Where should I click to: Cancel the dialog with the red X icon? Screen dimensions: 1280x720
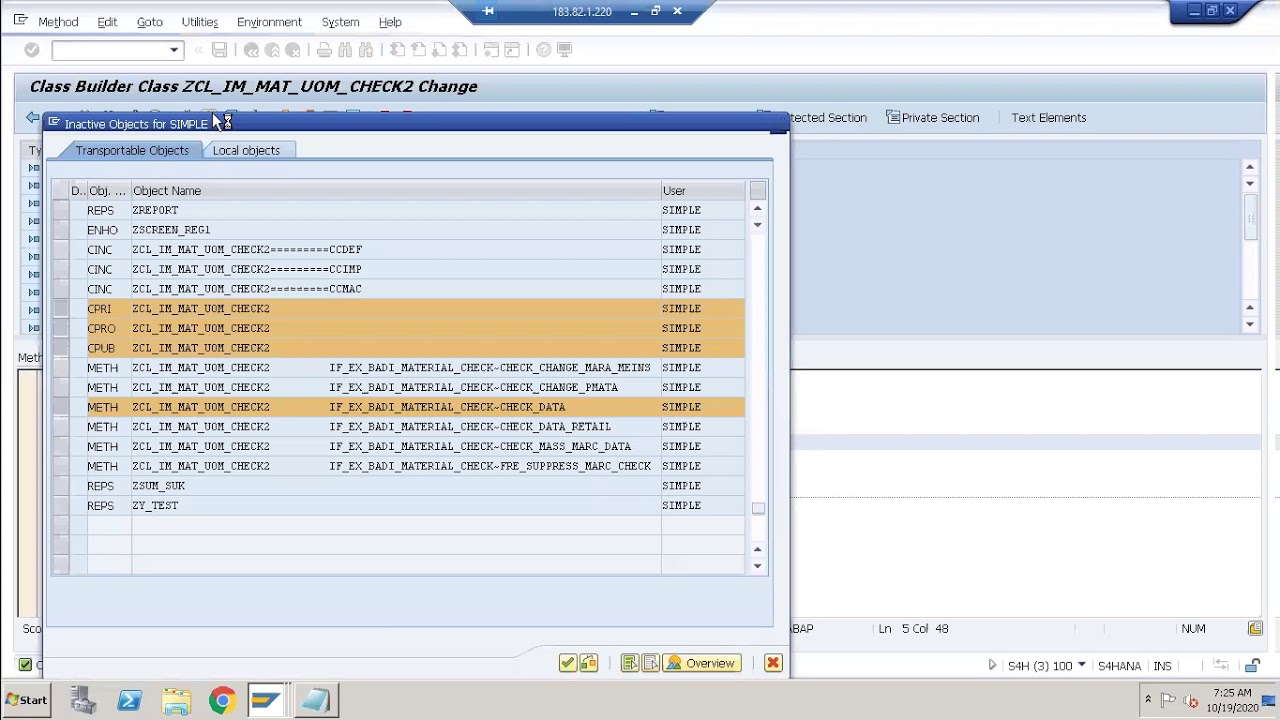(x=772, y=663)
